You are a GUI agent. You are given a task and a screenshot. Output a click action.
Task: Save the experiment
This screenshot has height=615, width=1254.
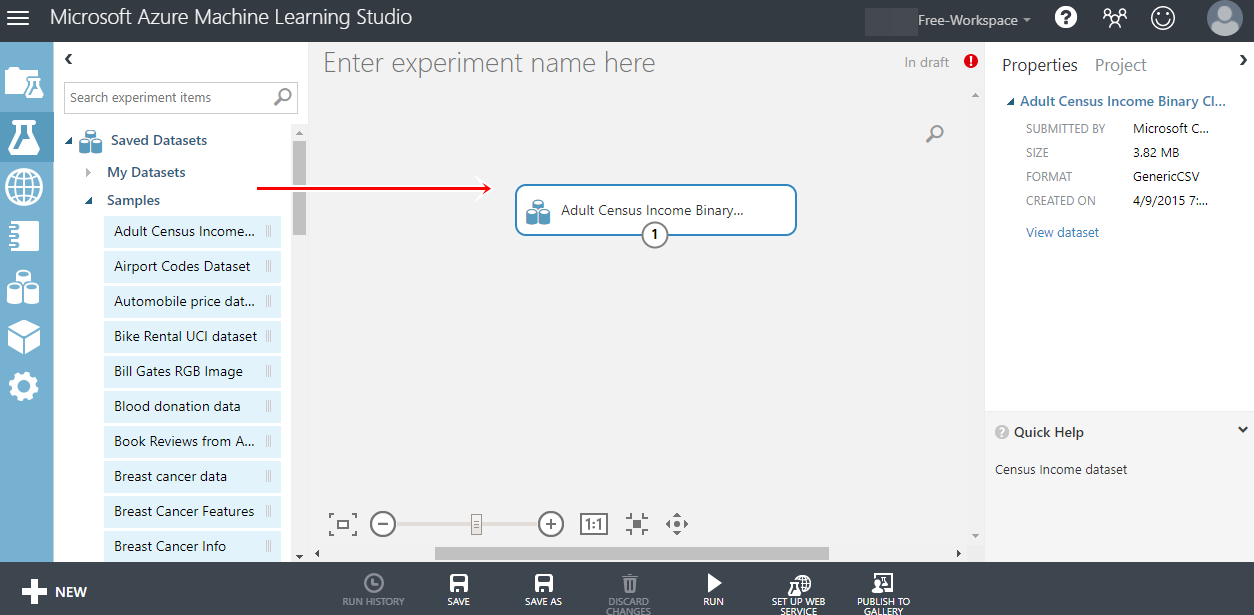point(459,590)
